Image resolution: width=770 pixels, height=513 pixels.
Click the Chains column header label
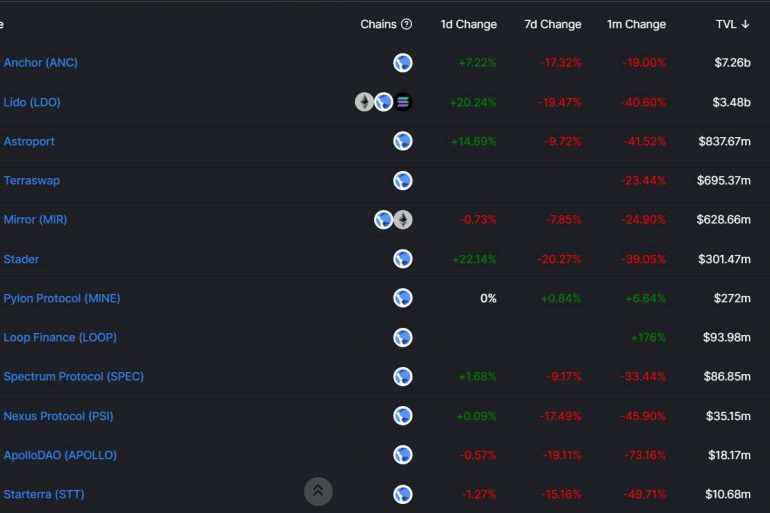(x=378, y=24)
